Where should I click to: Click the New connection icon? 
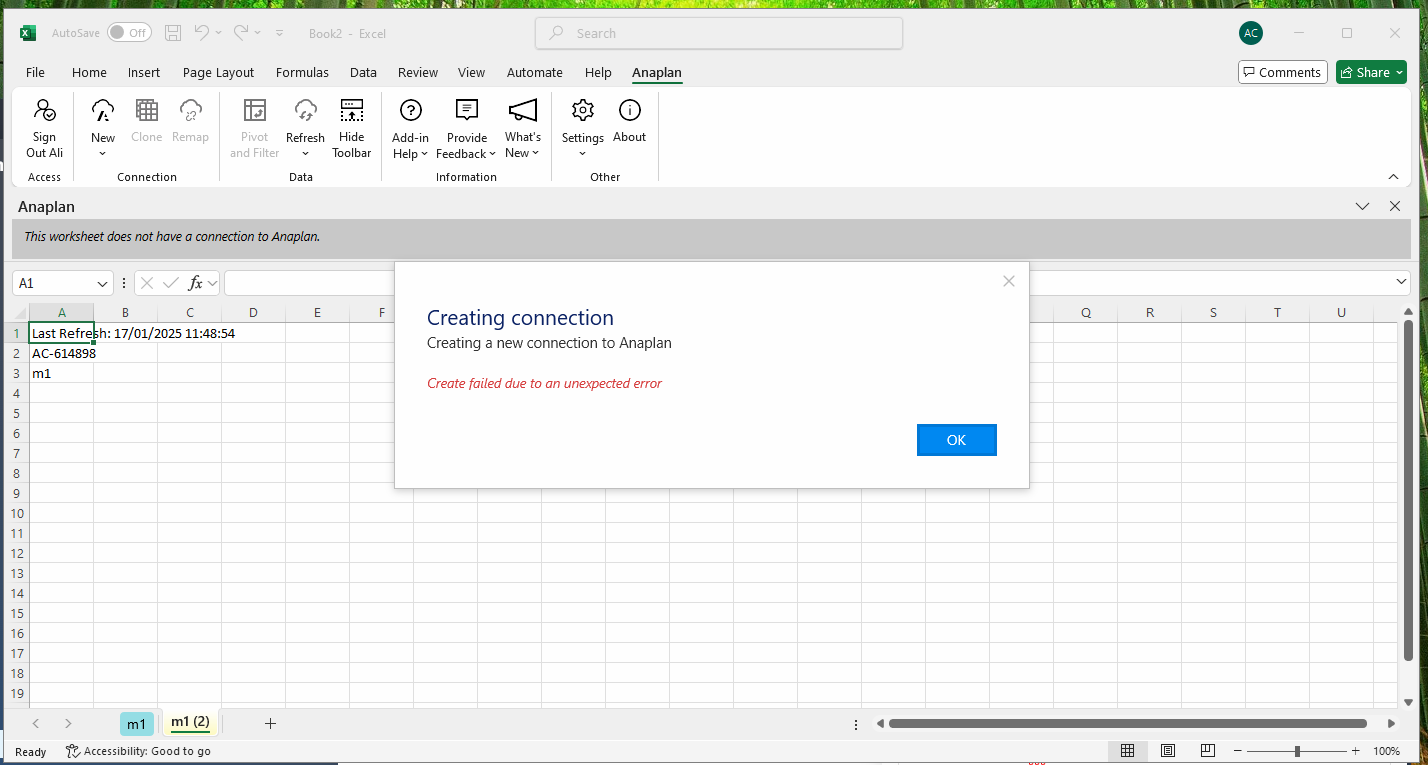click(x=103, y=111)
